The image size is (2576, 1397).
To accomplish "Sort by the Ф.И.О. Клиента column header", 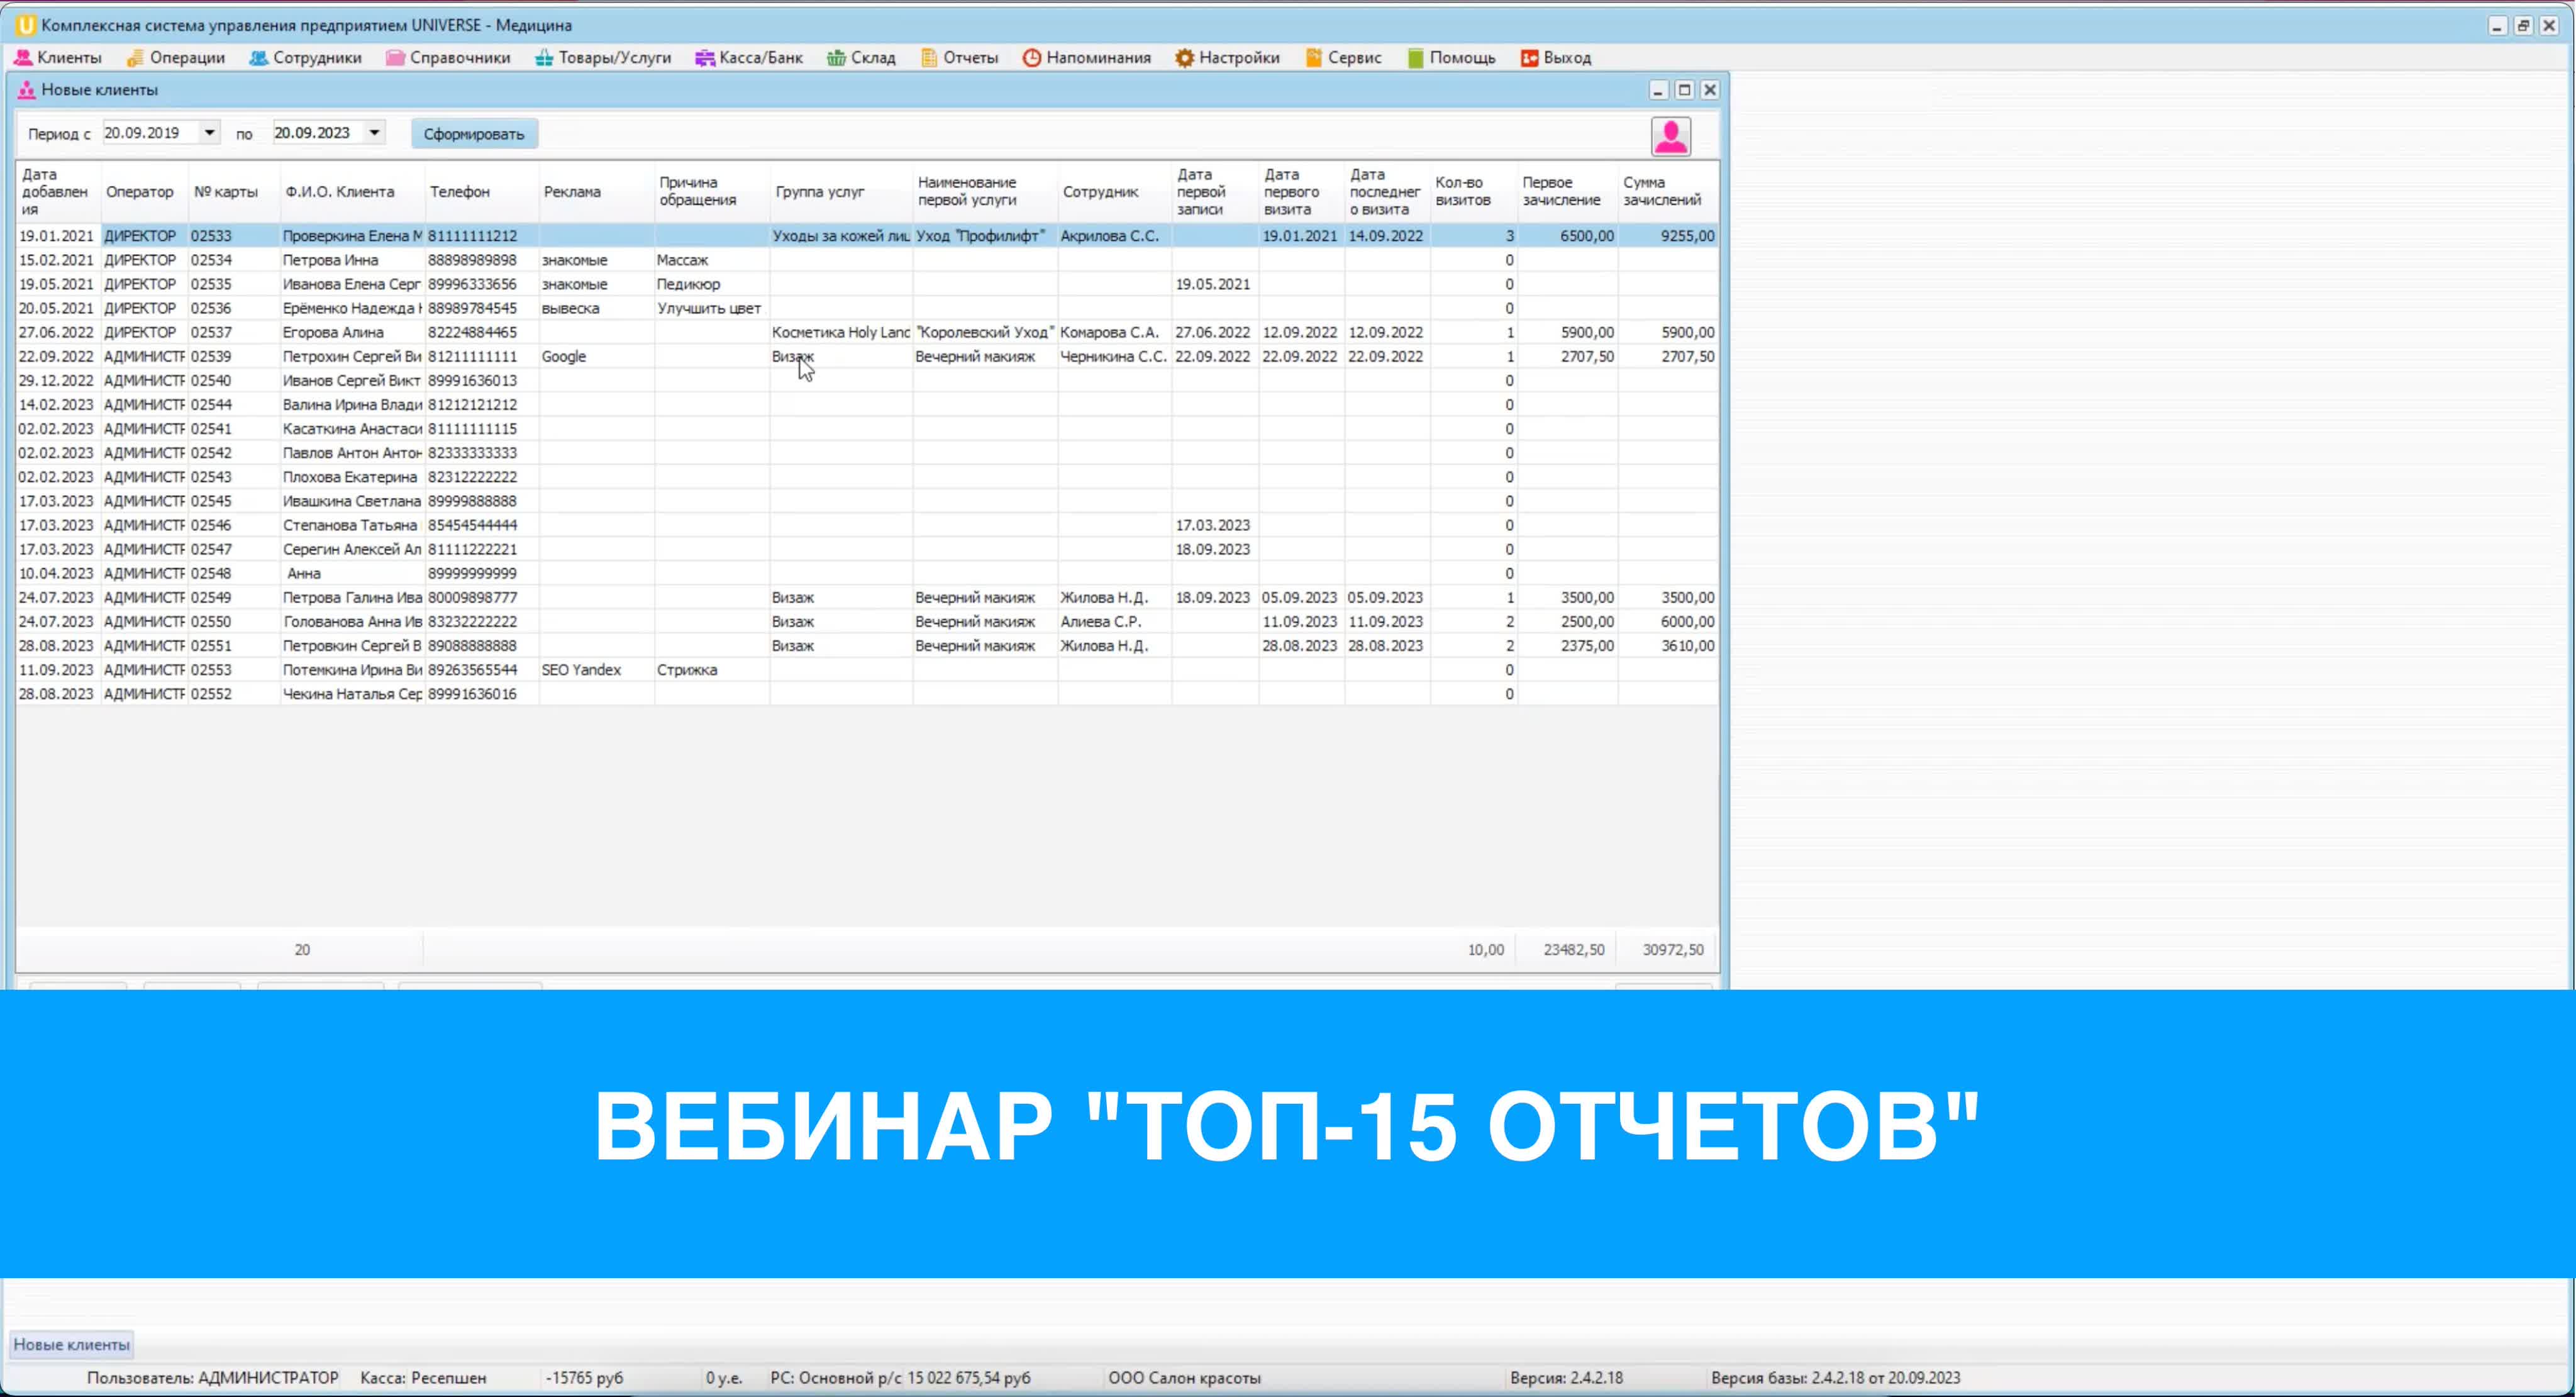I will 340,192.
